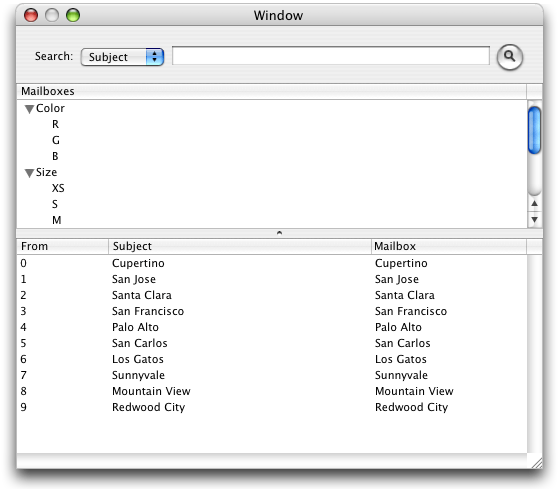This screenshot has height=489, width=559.
Task: Click the magnifying glass search button
Action: point(509,57)
